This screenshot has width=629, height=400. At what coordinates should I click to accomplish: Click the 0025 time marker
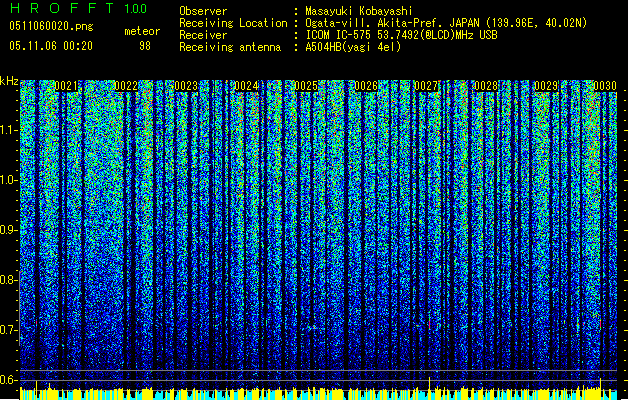point(306,86)
